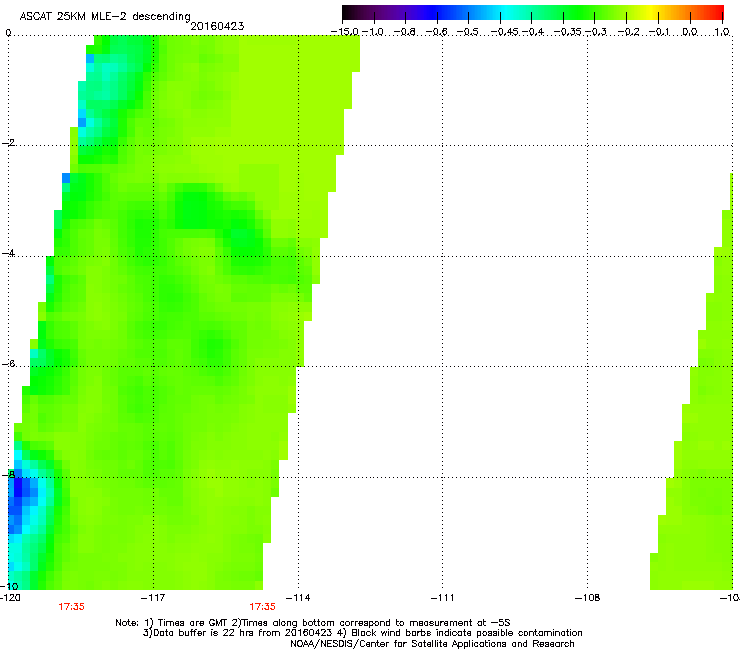Image resolution: width=740 pixels, height=650 pixels.
Task: Pick the -0.5 colorbar label
Action: [468, 32]
